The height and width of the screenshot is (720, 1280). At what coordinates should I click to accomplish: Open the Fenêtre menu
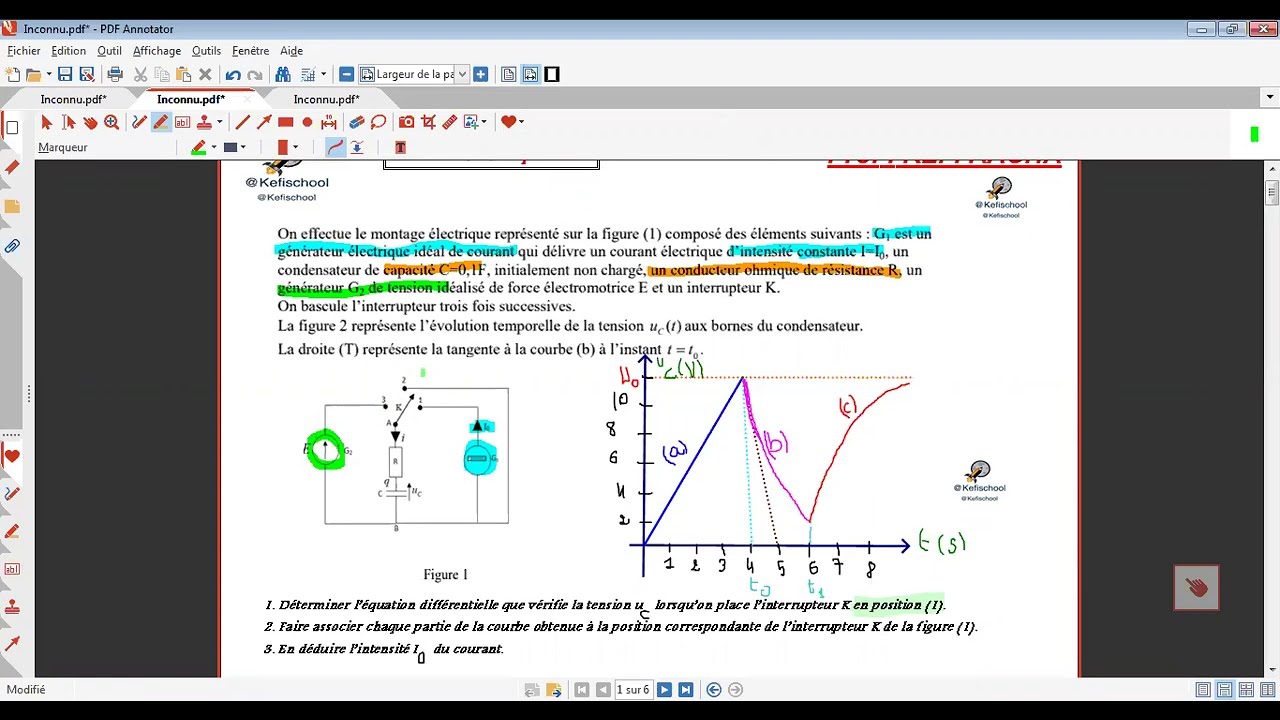click(x=250, y=51)
